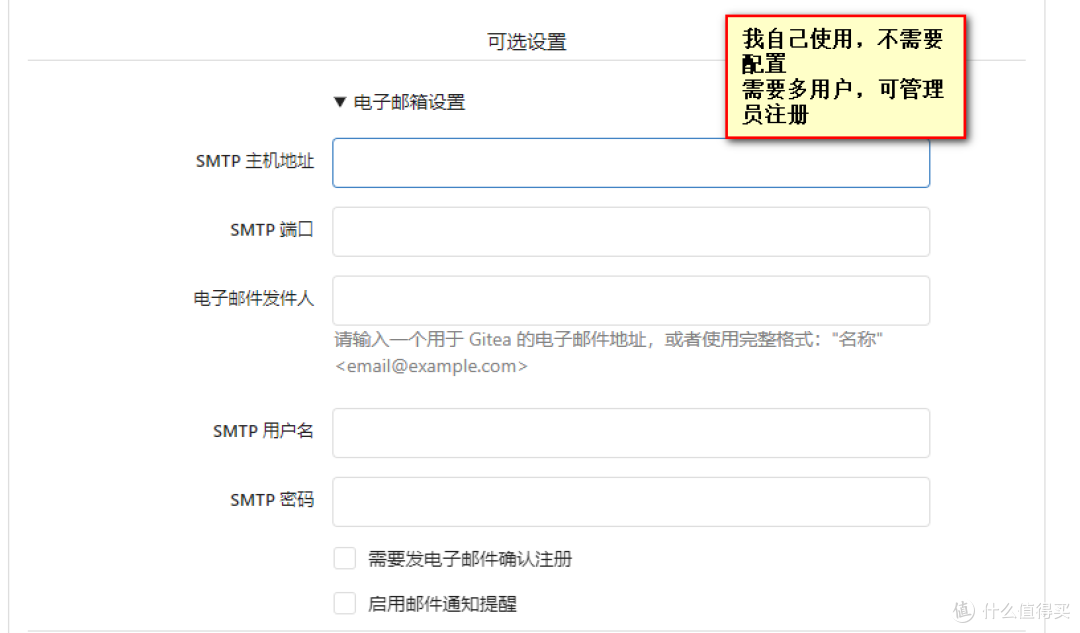
Task: Enable the 启用邮件通知提醒 option
Action: (x=344, y=603)
